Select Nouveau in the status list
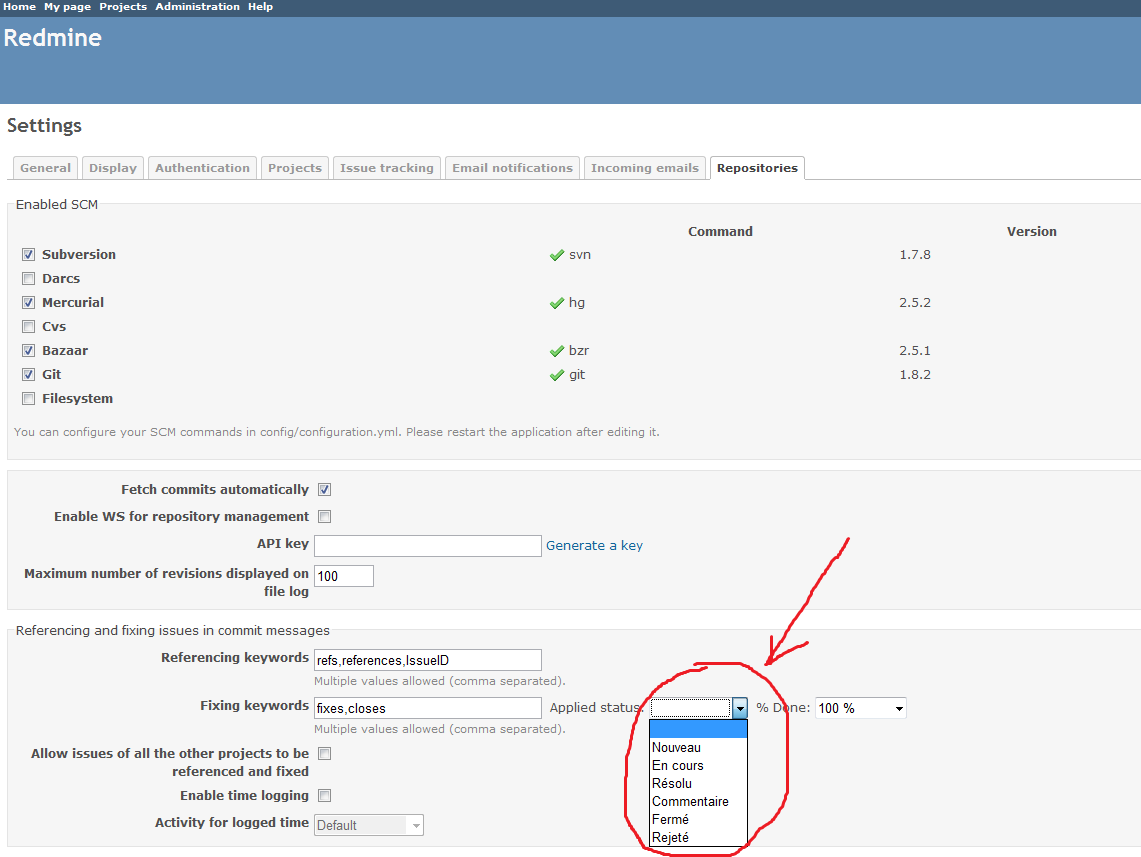This screenshot has height=857, width=1141. tap(698, 747)
